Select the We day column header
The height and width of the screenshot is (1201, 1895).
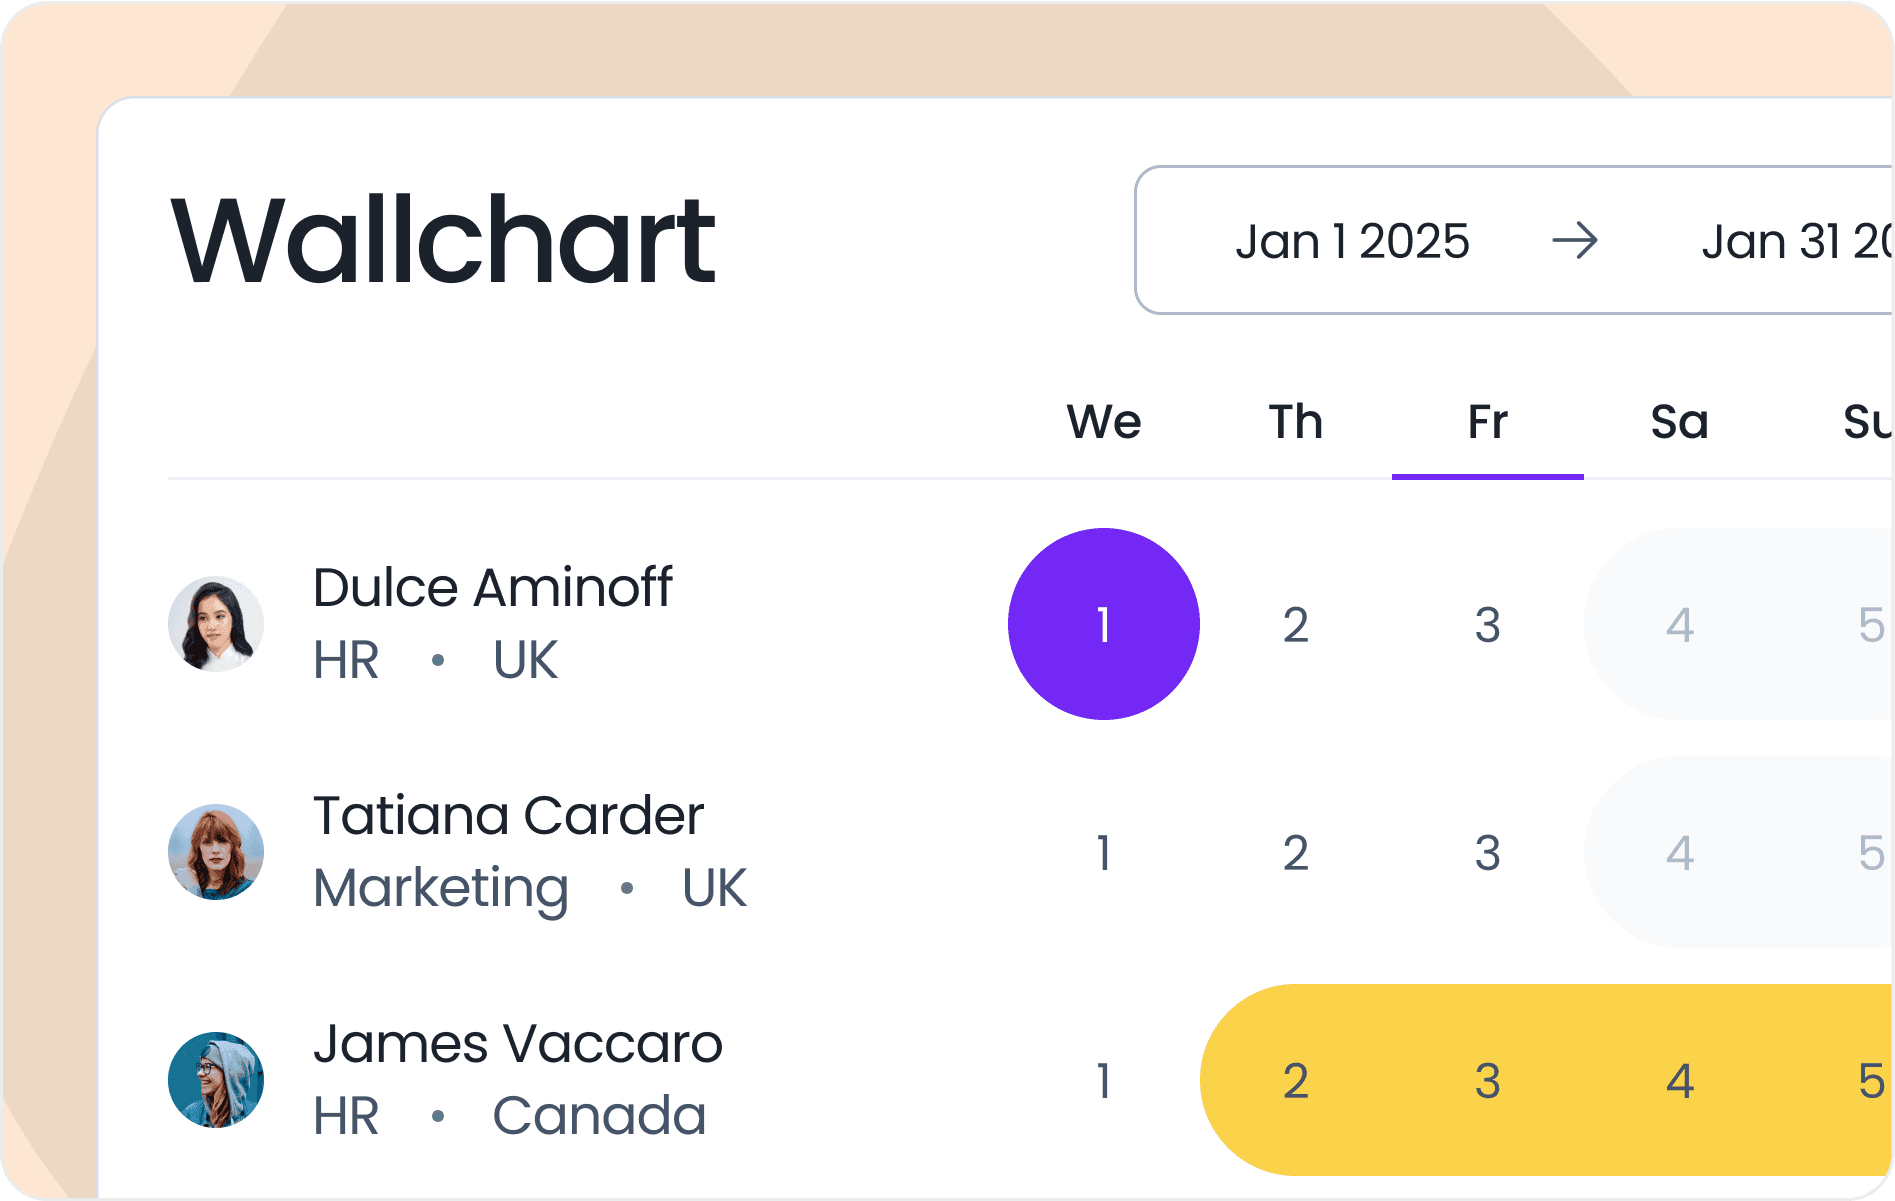[1104, 421]
